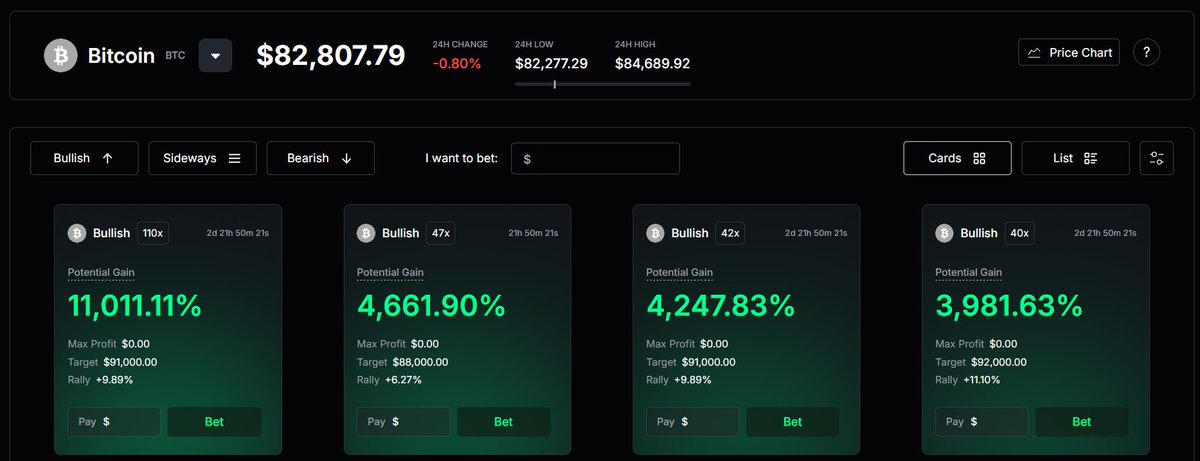
Task: Filter by Bearish bets
Action: click(x=320, y=158)
